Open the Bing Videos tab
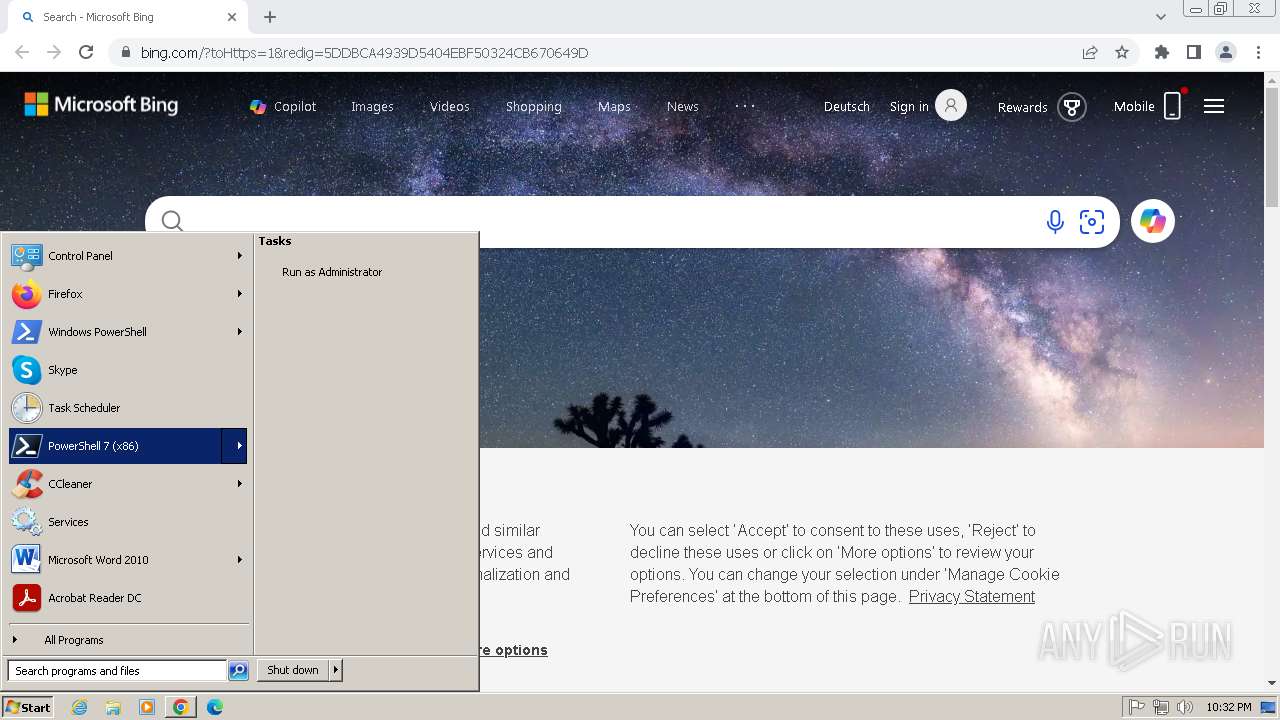The image size is (1280, 720). (x=450, y=106)
